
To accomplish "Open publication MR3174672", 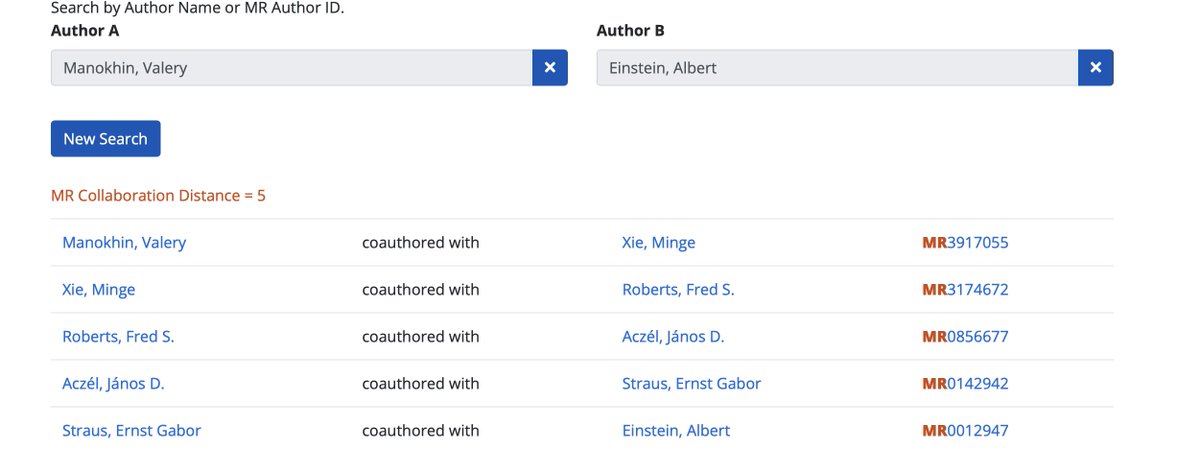I will tap(965, 289).
